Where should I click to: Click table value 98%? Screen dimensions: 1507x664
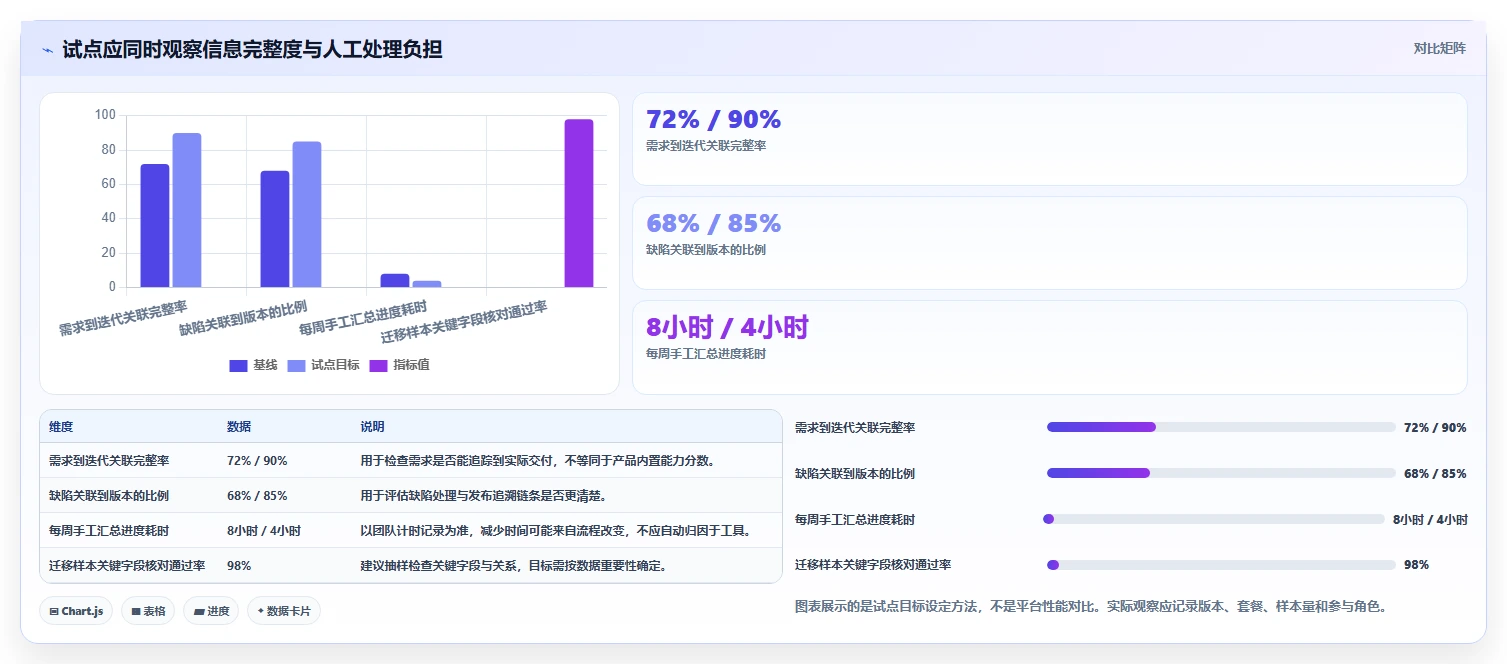(239, 566)
